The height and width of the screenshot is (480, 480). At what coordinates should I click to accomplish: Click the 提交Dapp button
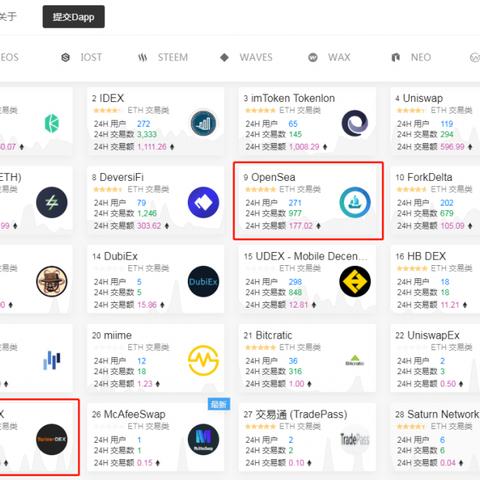point(73,17)
